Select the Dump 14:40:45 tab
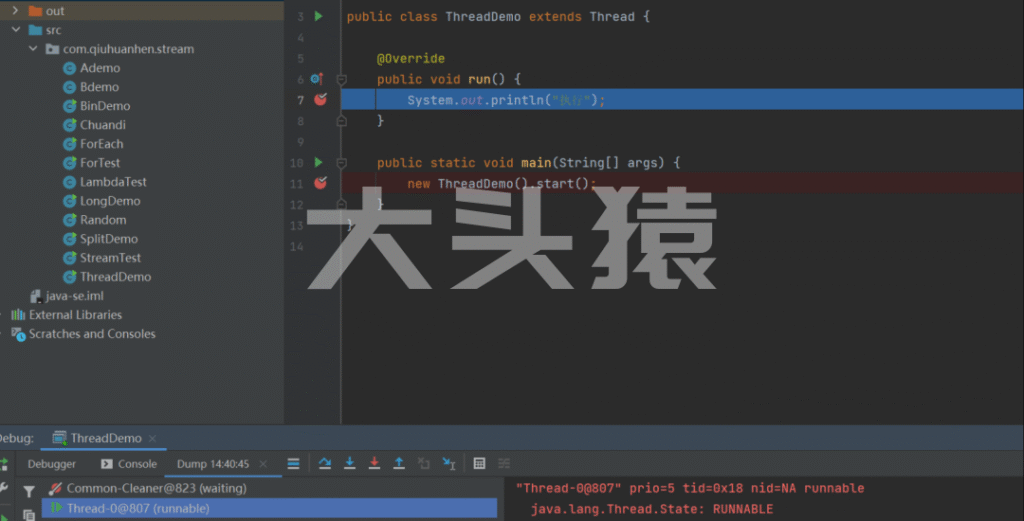Viewport: 1024px width, 521px height. (213, 464)
